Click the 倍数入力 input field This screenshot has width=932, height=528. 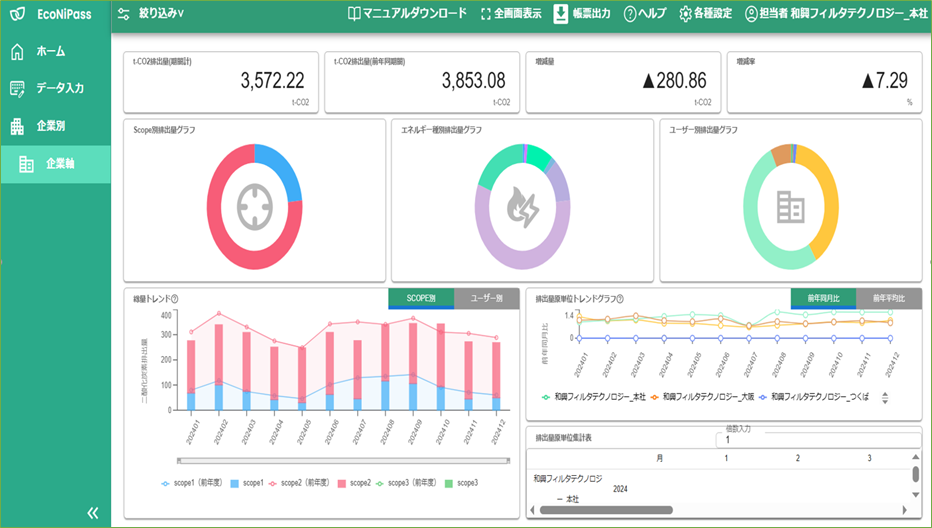(x=820, y=440)
